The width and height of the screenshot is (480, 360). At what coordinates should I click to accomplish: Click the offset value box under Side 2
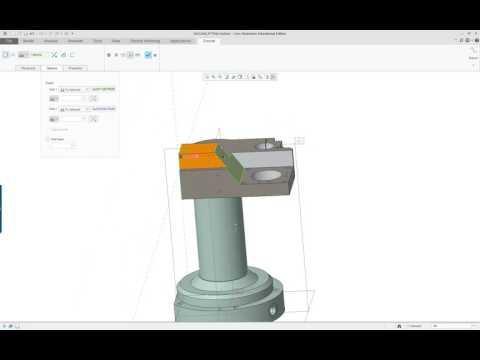(x=73, y=119)
